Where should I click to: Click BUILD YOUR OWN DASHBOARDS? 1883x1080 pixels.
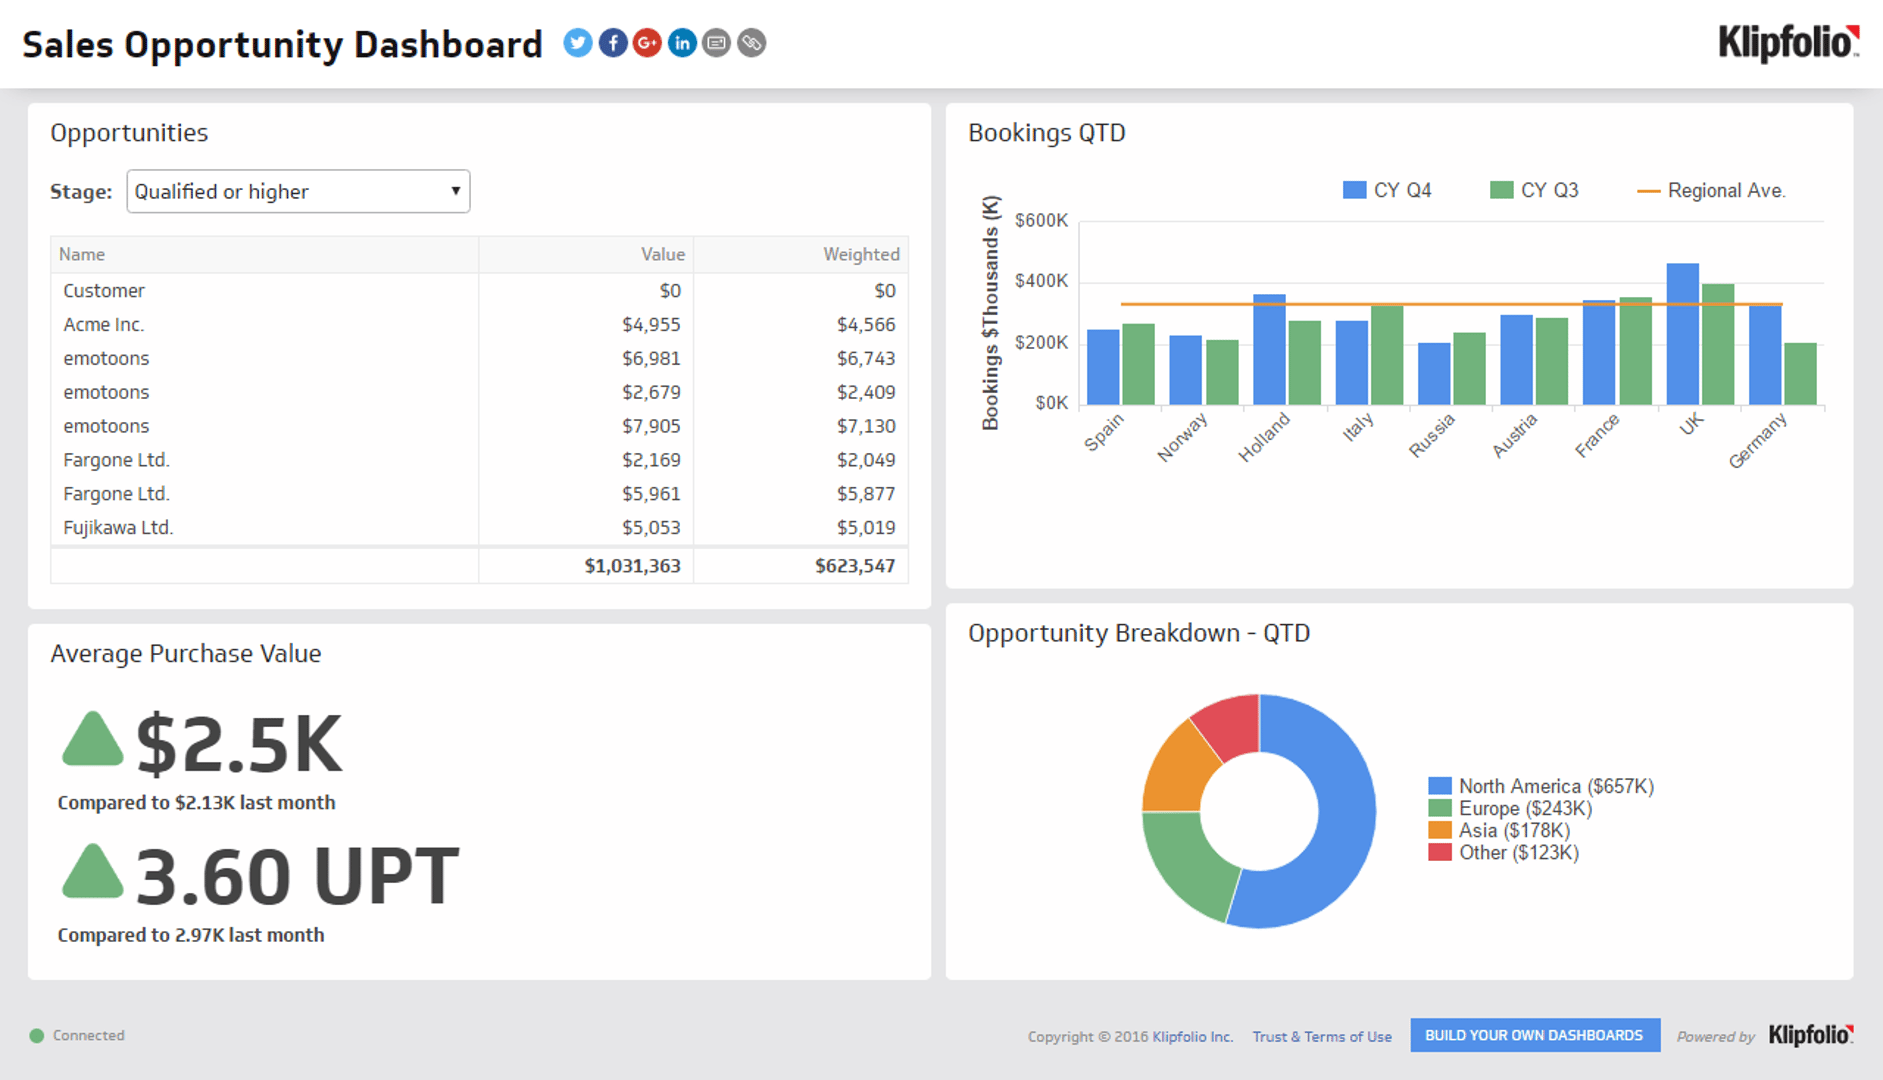tap(1534, 1035)
